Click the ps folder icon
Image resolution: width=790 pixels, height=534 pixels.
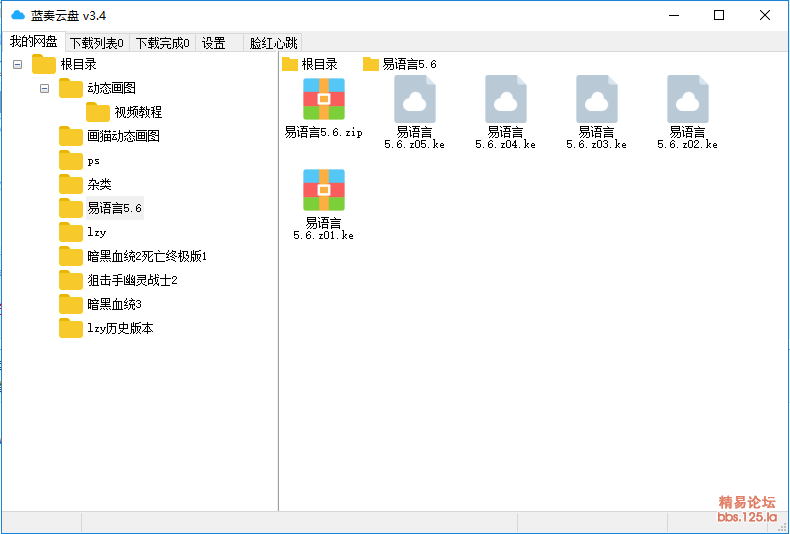(71, 160)
